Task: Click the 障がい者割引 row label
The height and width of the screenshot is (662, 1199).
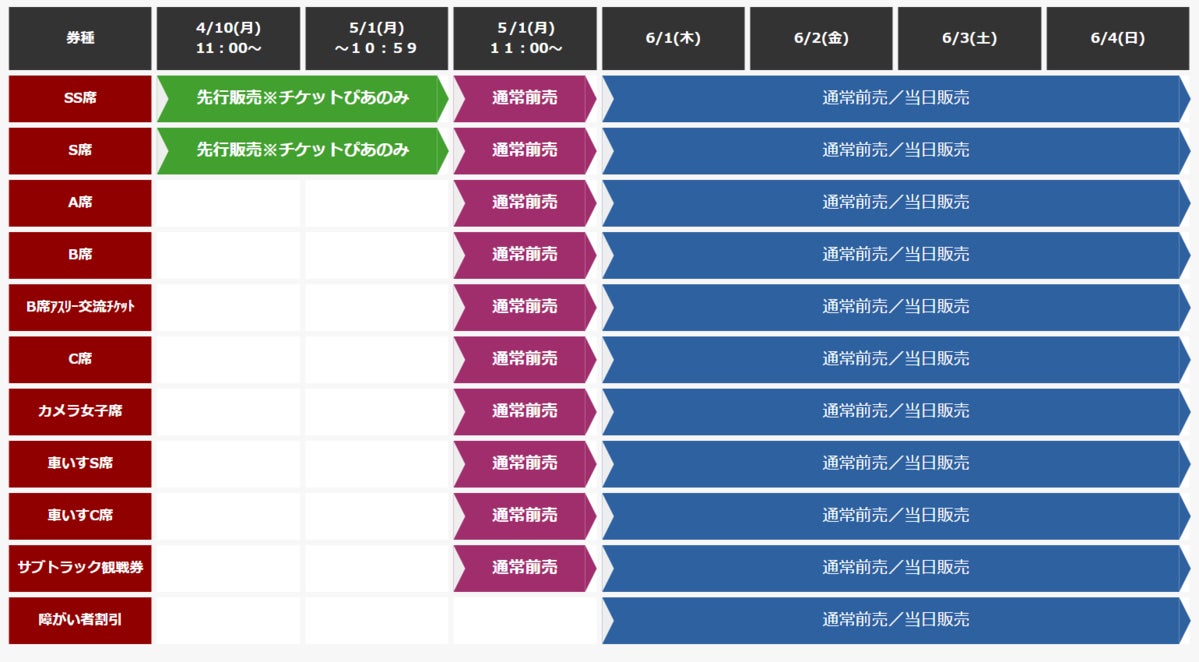Action: [x=80, y=620]
